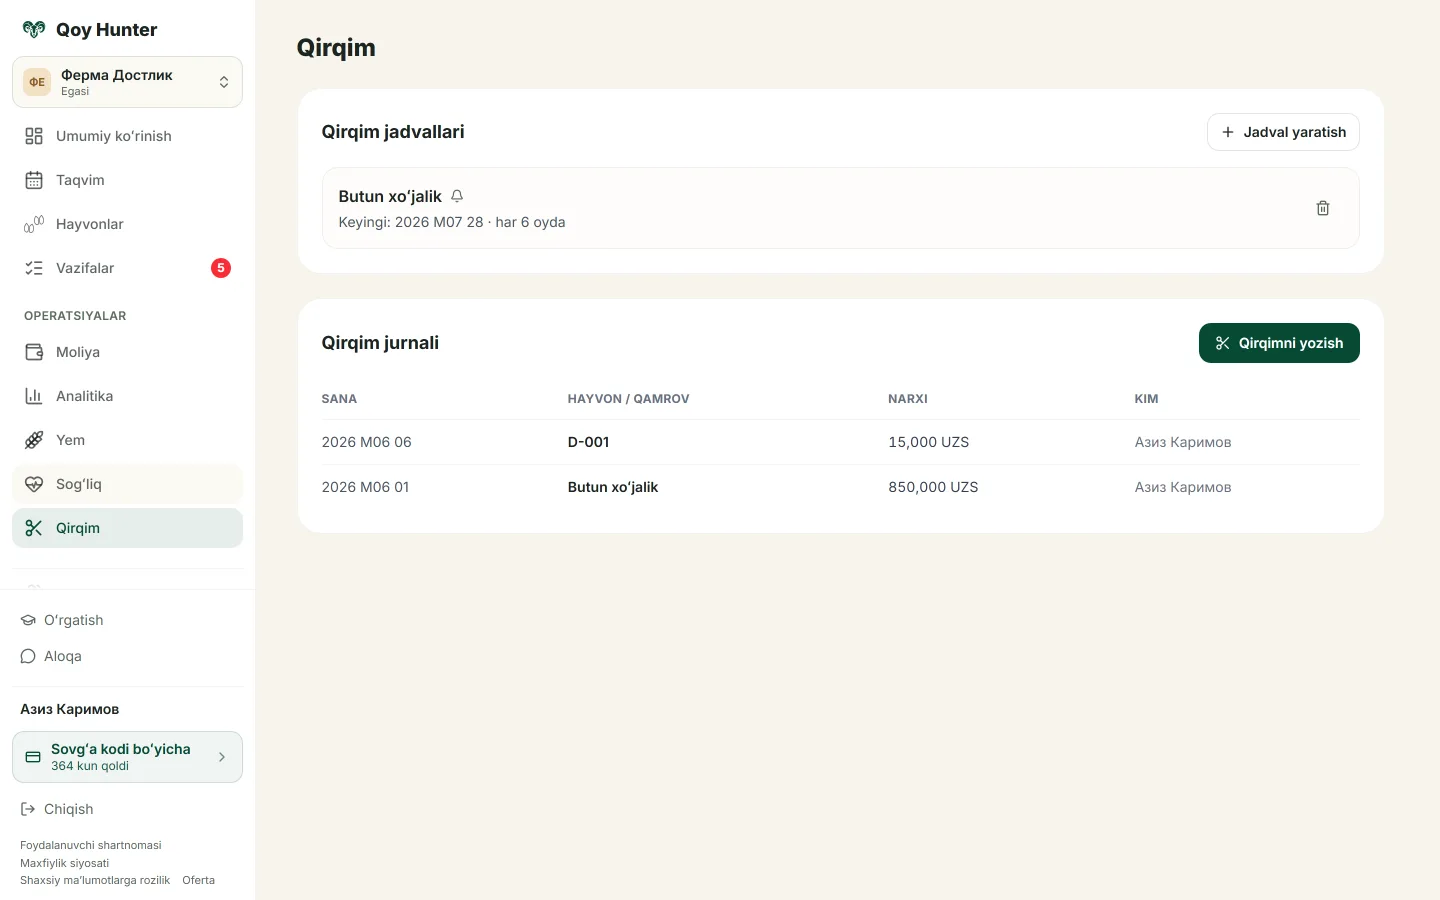Screen dimensions: 1440x900
Task: Click the Qirqim jurnali heading
Action: (x=380, y=343)
